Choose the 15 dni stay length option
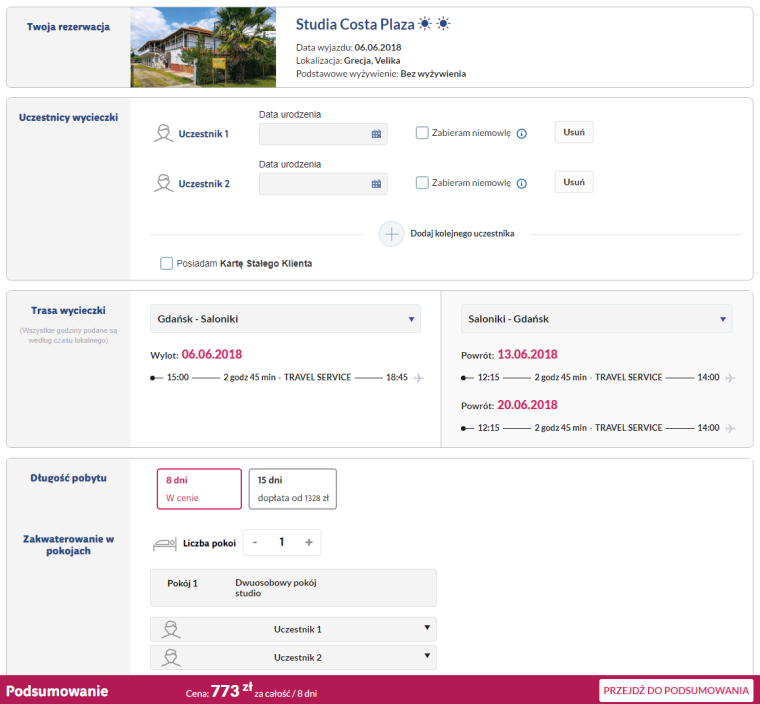The width and height of the screenshot is (760, 704). point(292,489)
